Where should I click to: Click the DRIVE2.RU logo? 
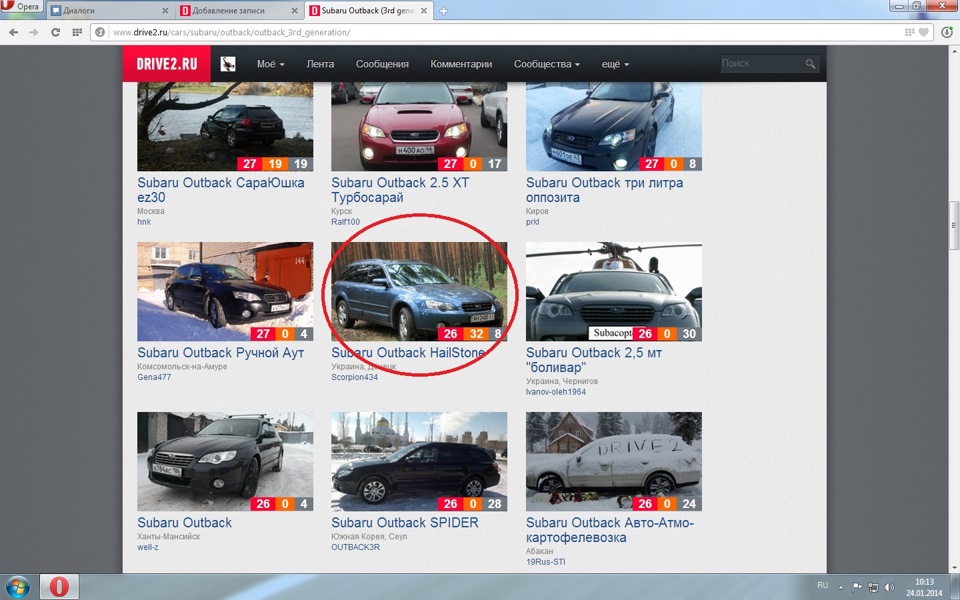(x=167, y=64)
